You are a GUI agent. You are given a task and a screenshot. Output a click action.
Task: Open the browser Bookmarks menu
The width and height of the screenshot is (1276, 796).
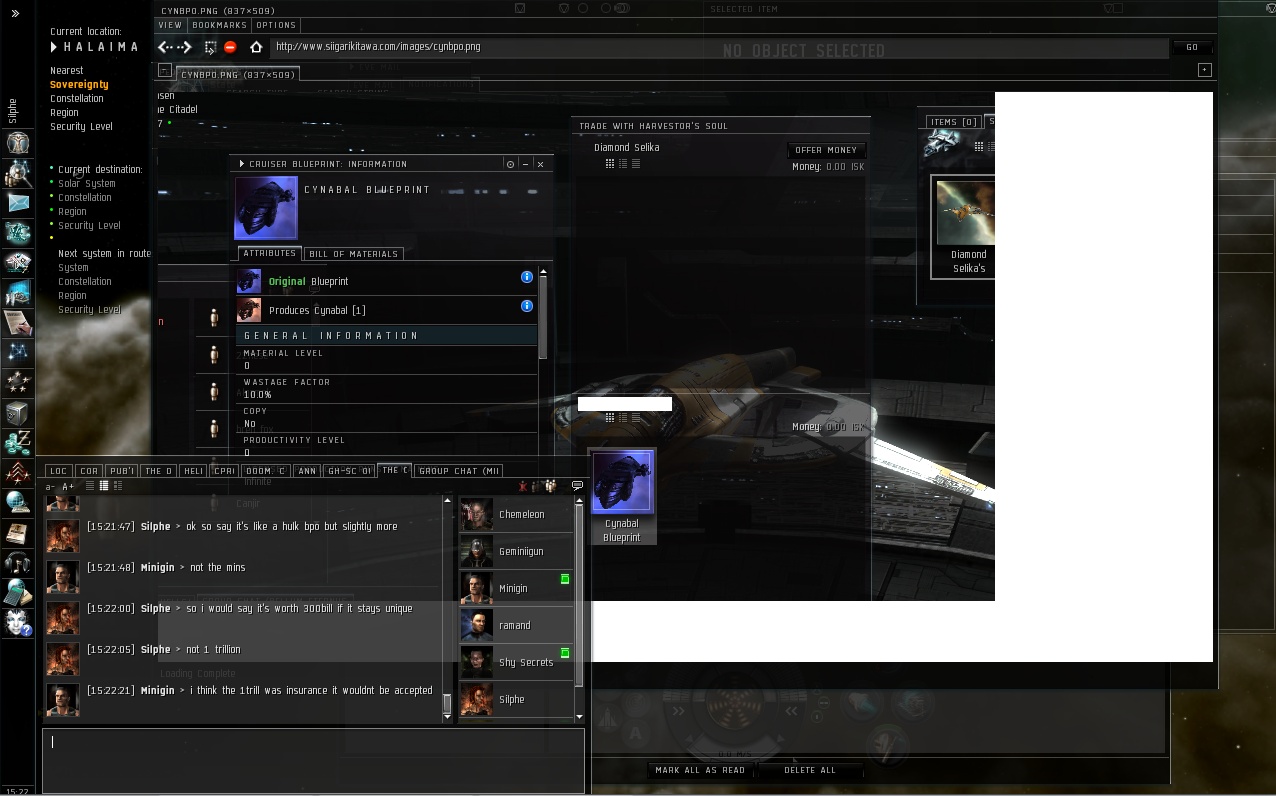(218, 25)
